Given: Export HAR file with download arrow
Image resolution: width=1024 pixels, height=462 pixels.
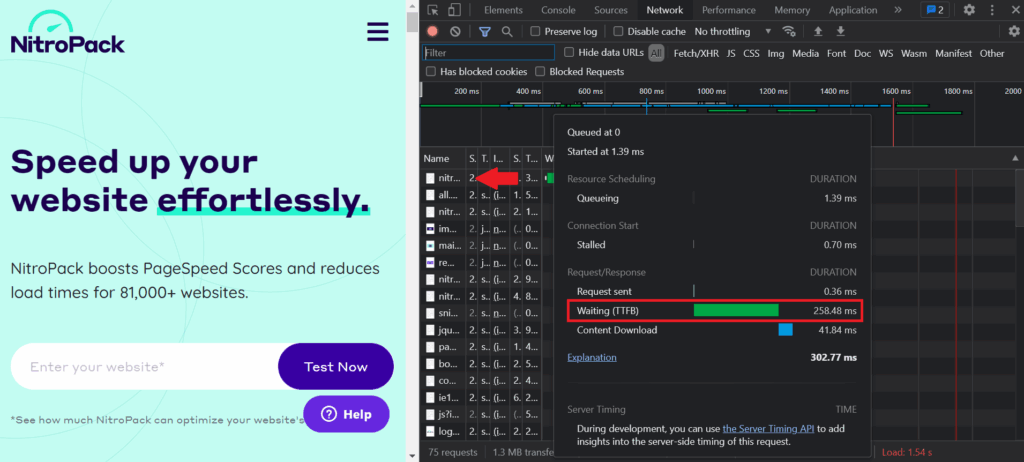Looking at the screenshot, I should coord(840,31).
